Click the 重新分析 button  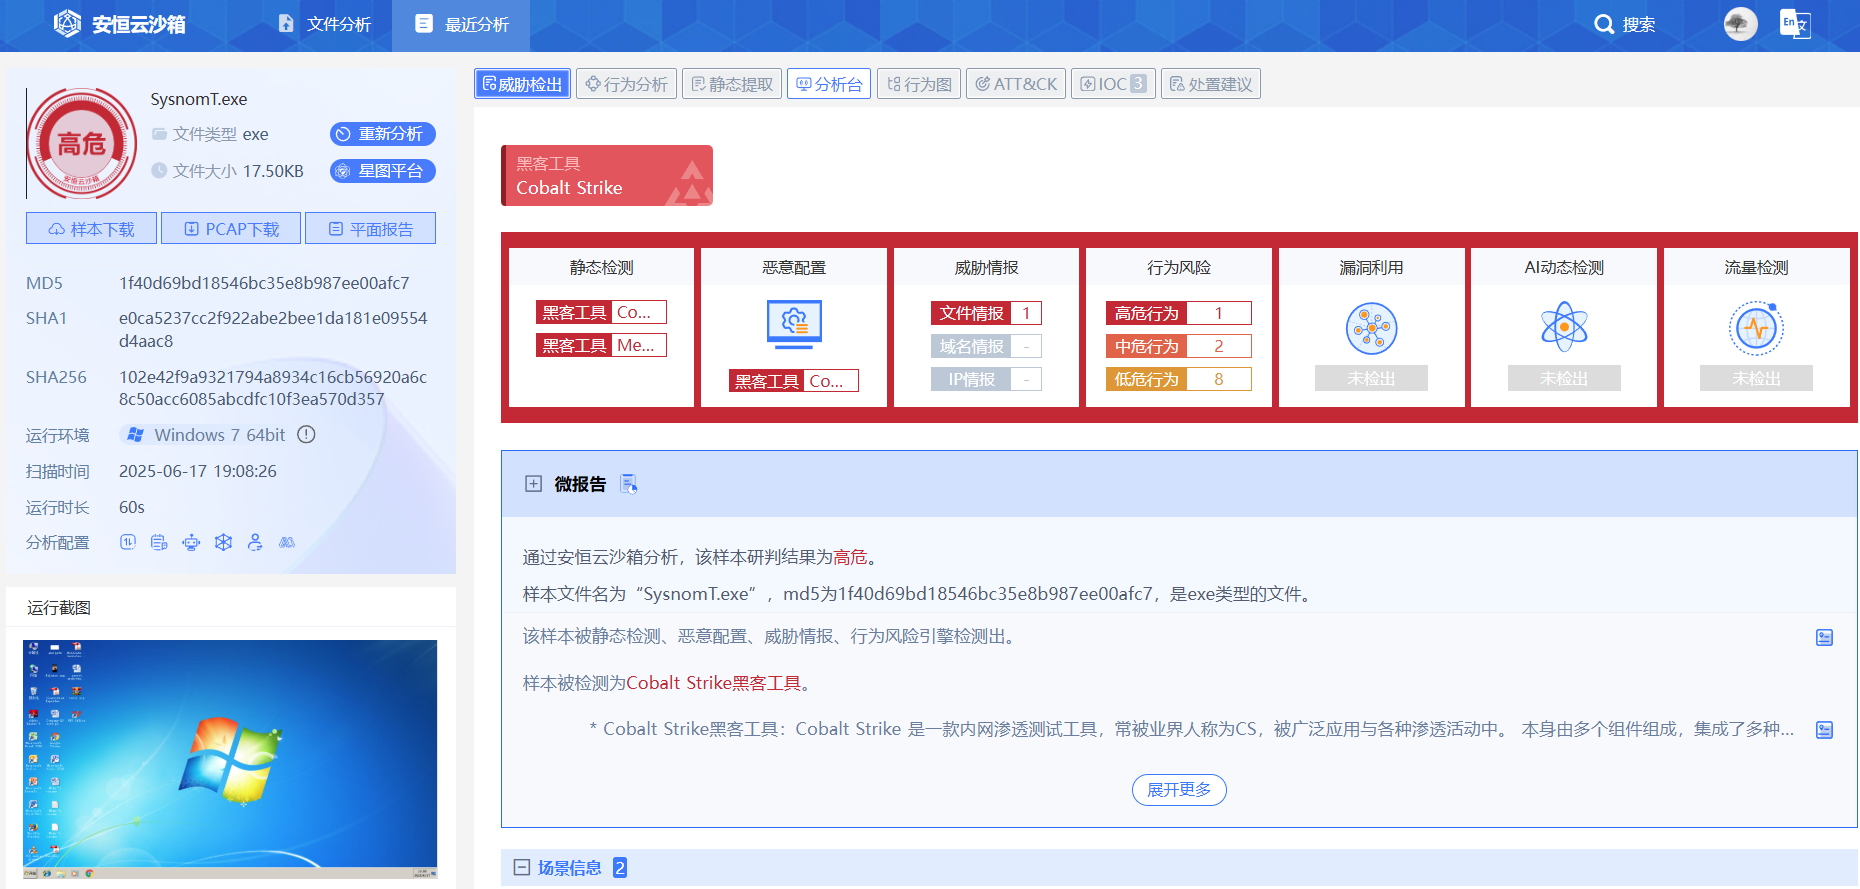tap(383, 134)
